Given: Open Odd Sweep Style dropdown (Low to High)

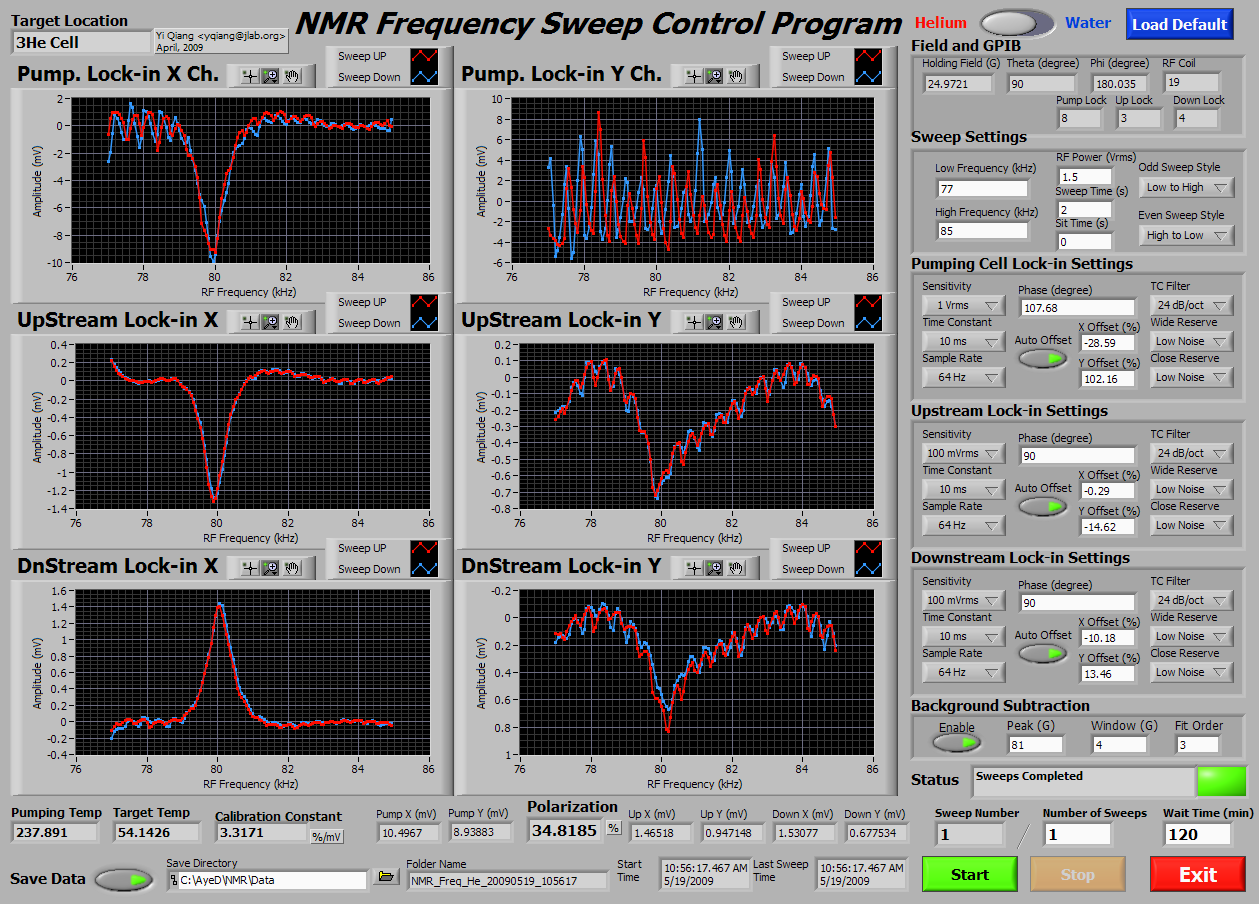Looking at the screenshot, I should pyautogui.click(x=1186, y=187).
